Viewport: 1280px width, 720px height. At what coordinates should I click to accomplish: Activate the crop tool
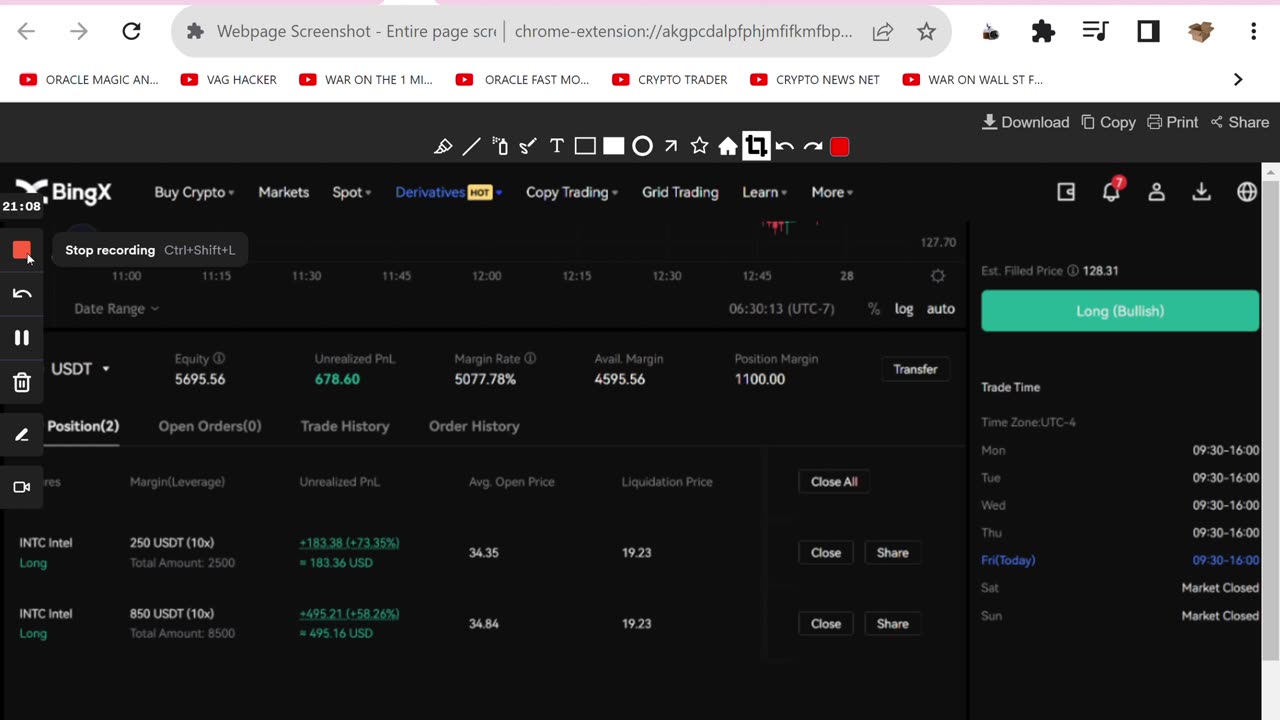(x=756, y=147)
